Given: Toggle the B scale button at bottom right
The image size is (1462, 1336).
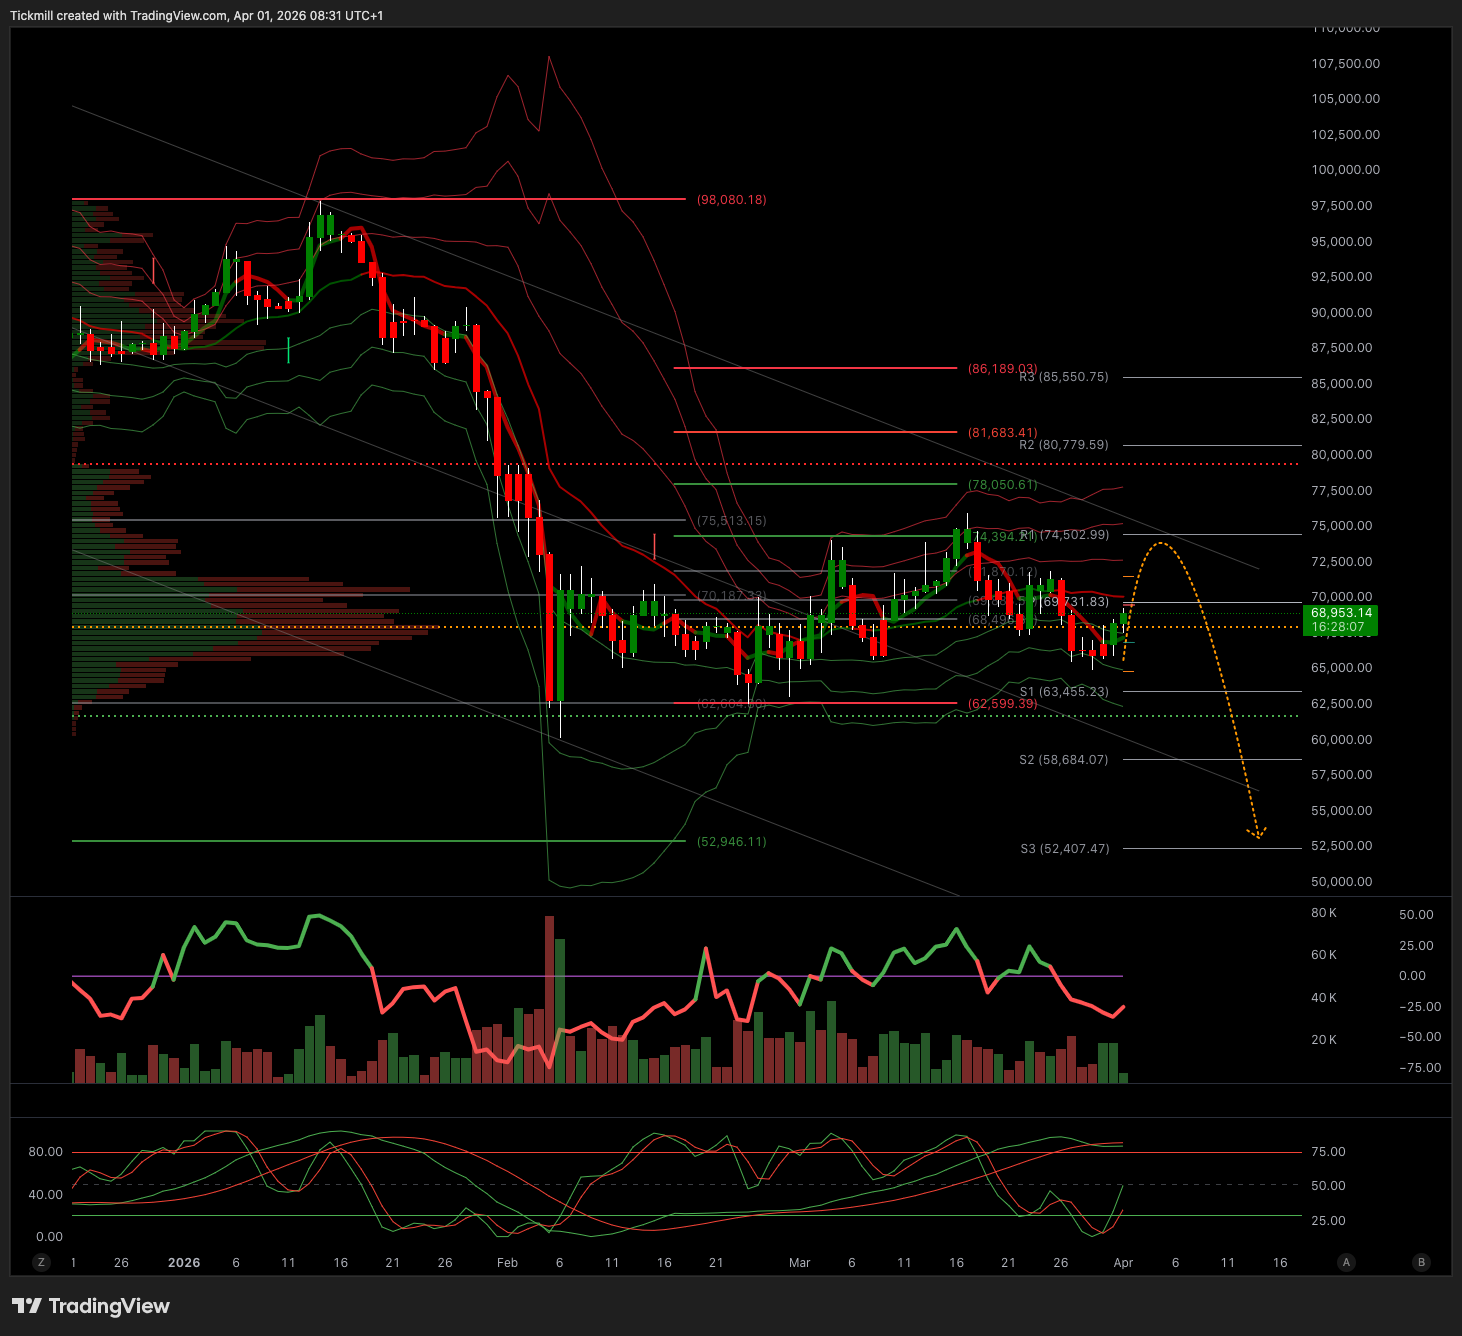Looking at the screenshot, I should [x=1421, y=1262].
